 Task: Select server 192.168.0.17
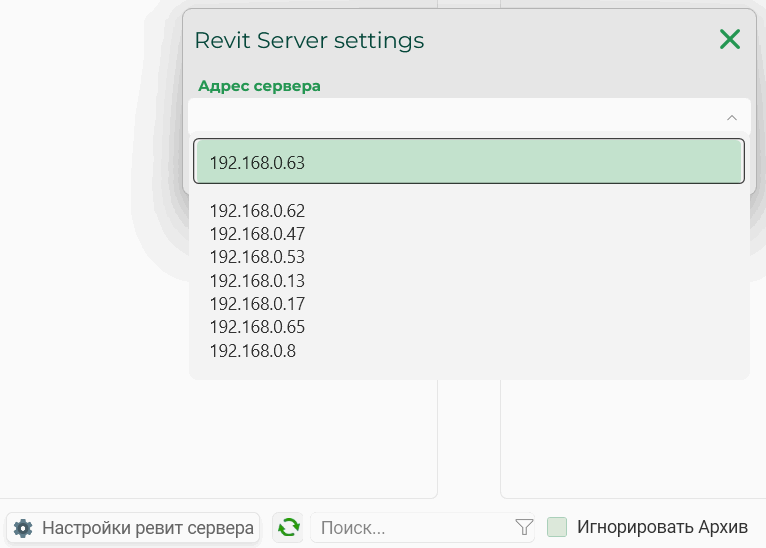(257, 304)
